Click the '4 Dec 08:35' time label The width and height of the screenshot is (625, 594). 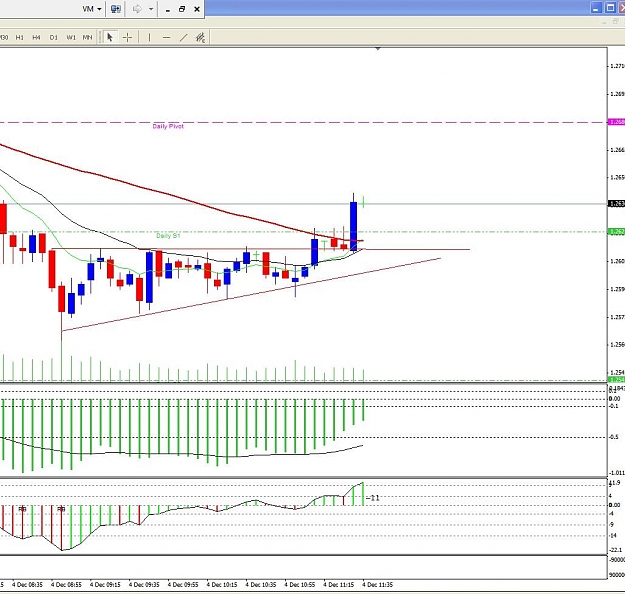[27, 585]
